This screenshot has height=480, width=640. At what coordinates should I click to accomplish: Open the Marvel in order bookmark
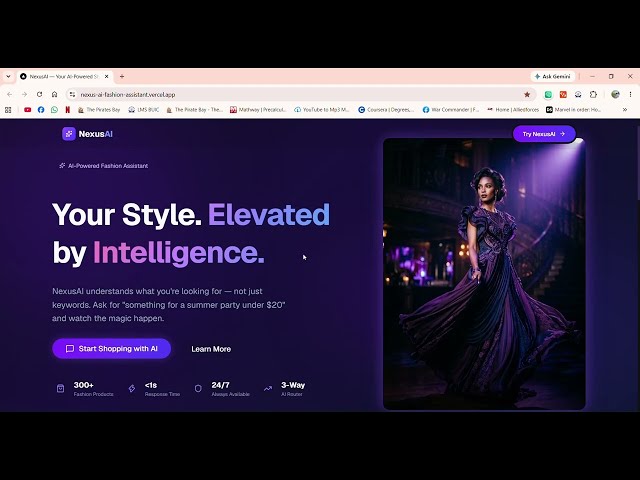(x=573, y=109)
